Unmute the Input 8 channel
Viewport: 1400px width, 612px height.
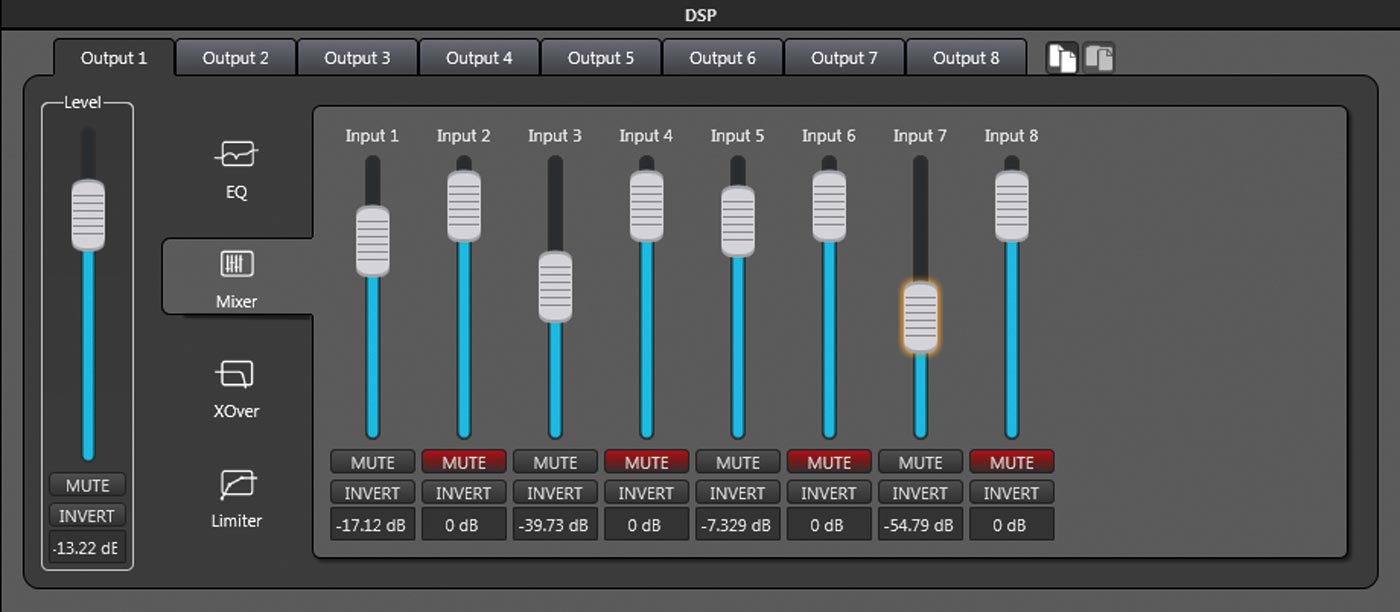tap(1011, 462)
